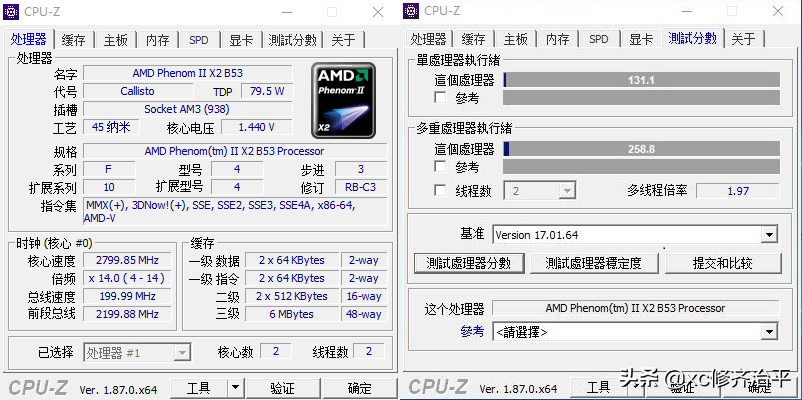
Task: Switch to SPD tab in right window
Action: click(599, 39)
